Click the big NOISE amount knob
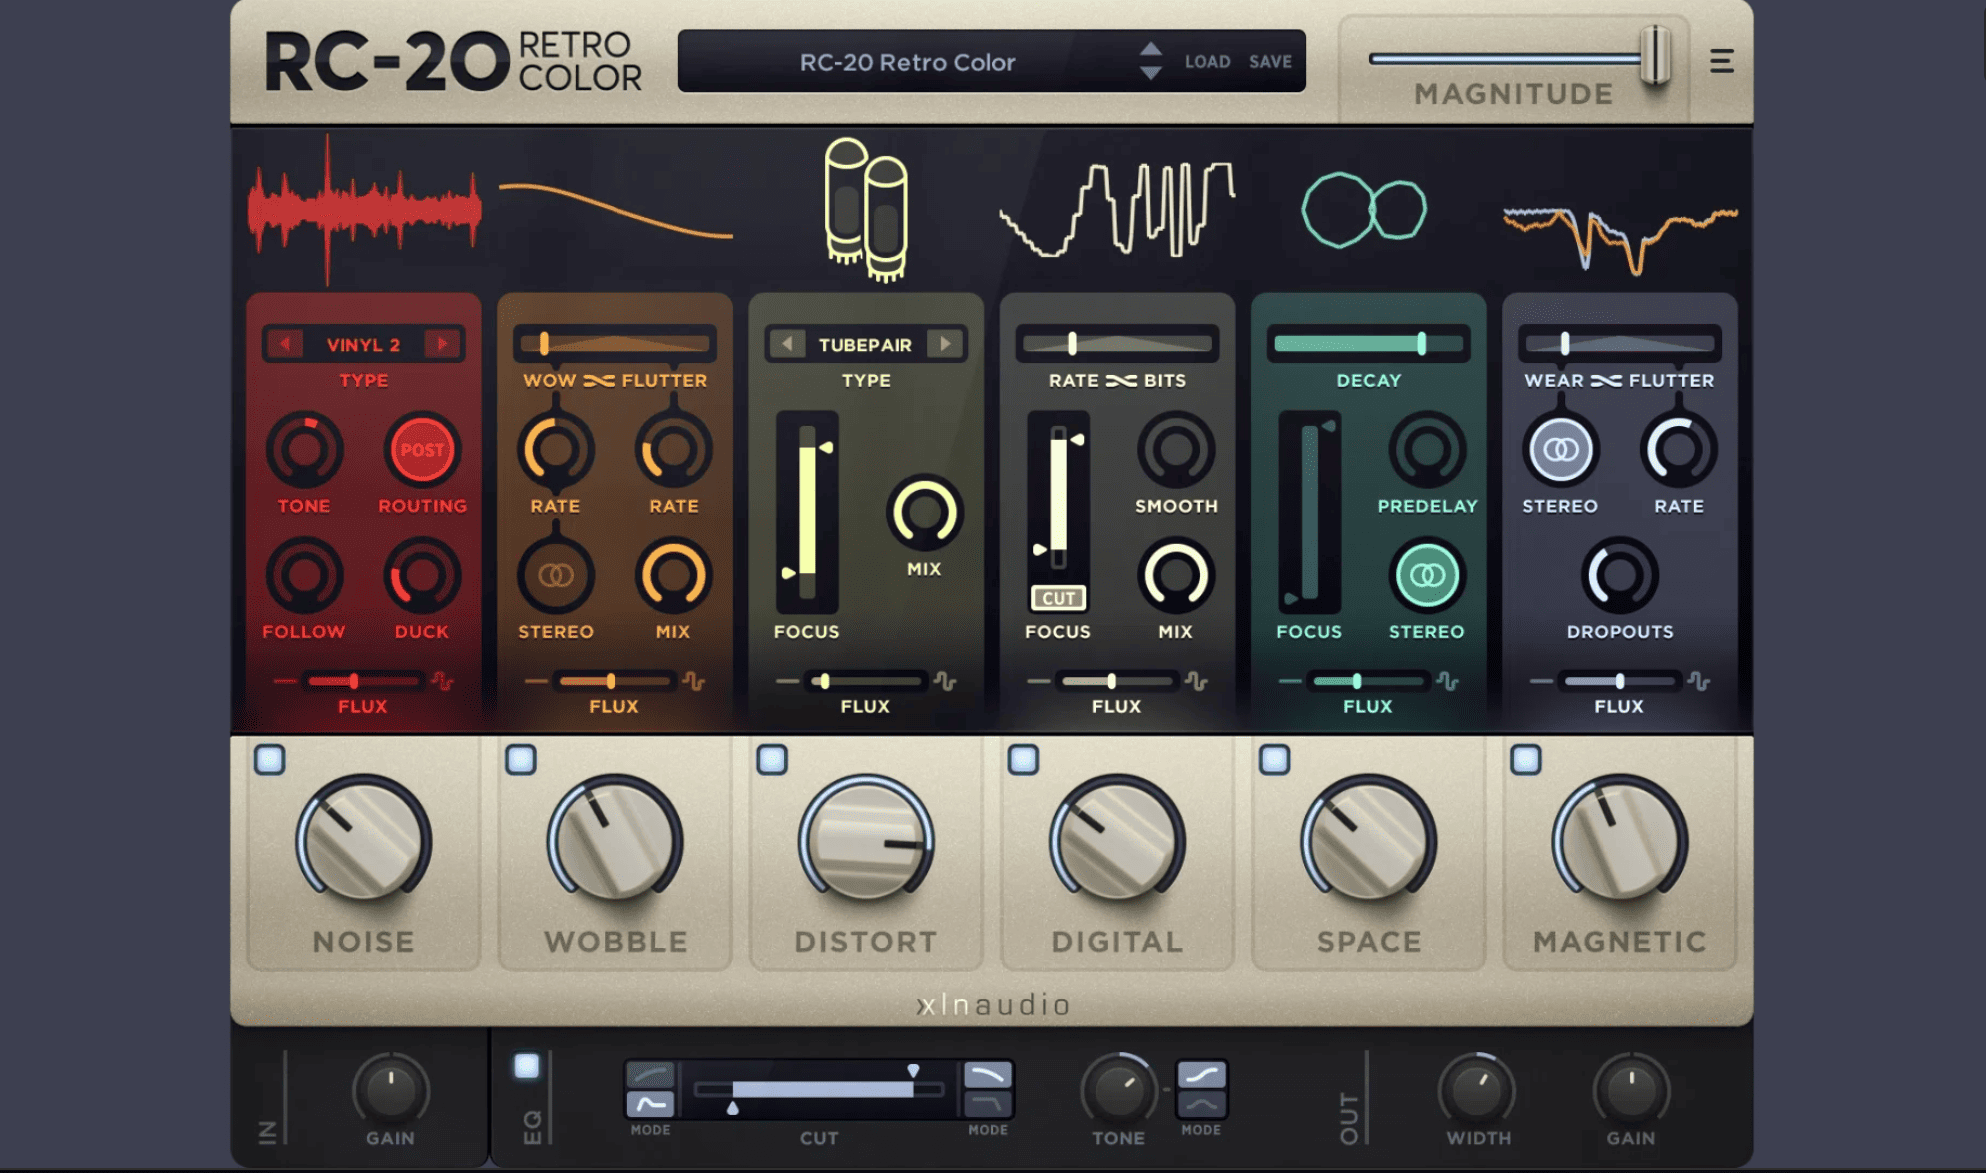 (364, 839)
